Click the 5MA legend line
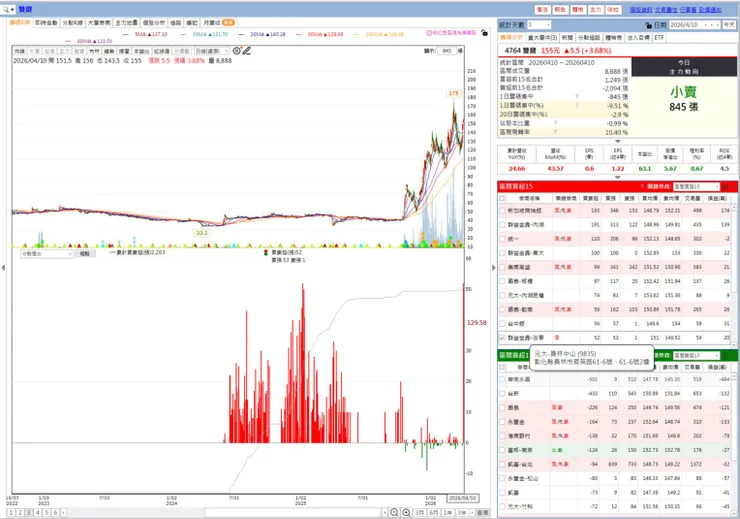The height and width of the screenshot is (519, 740). coord(145,34)
